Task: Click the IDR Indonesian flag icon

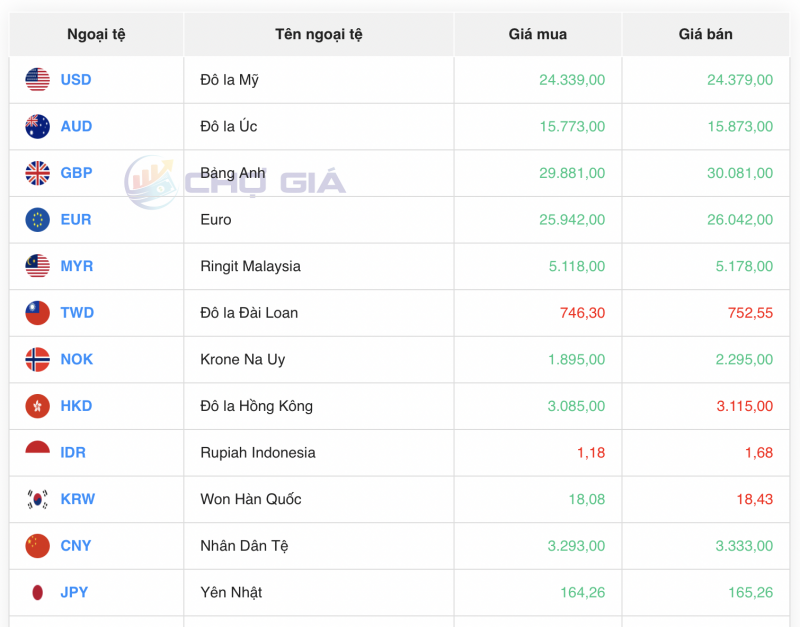Action: pyautogui.click(x=38, y=452)
